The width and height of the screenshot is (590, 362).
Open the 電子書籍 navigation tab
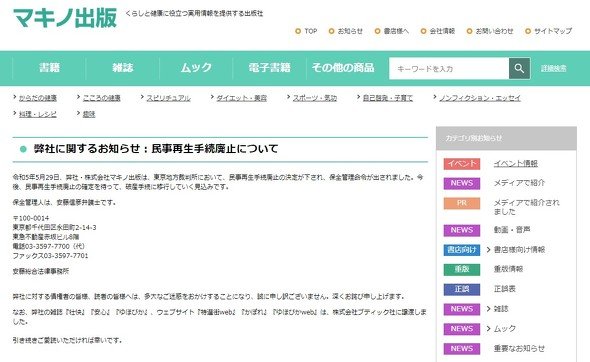tap(269, 68)
